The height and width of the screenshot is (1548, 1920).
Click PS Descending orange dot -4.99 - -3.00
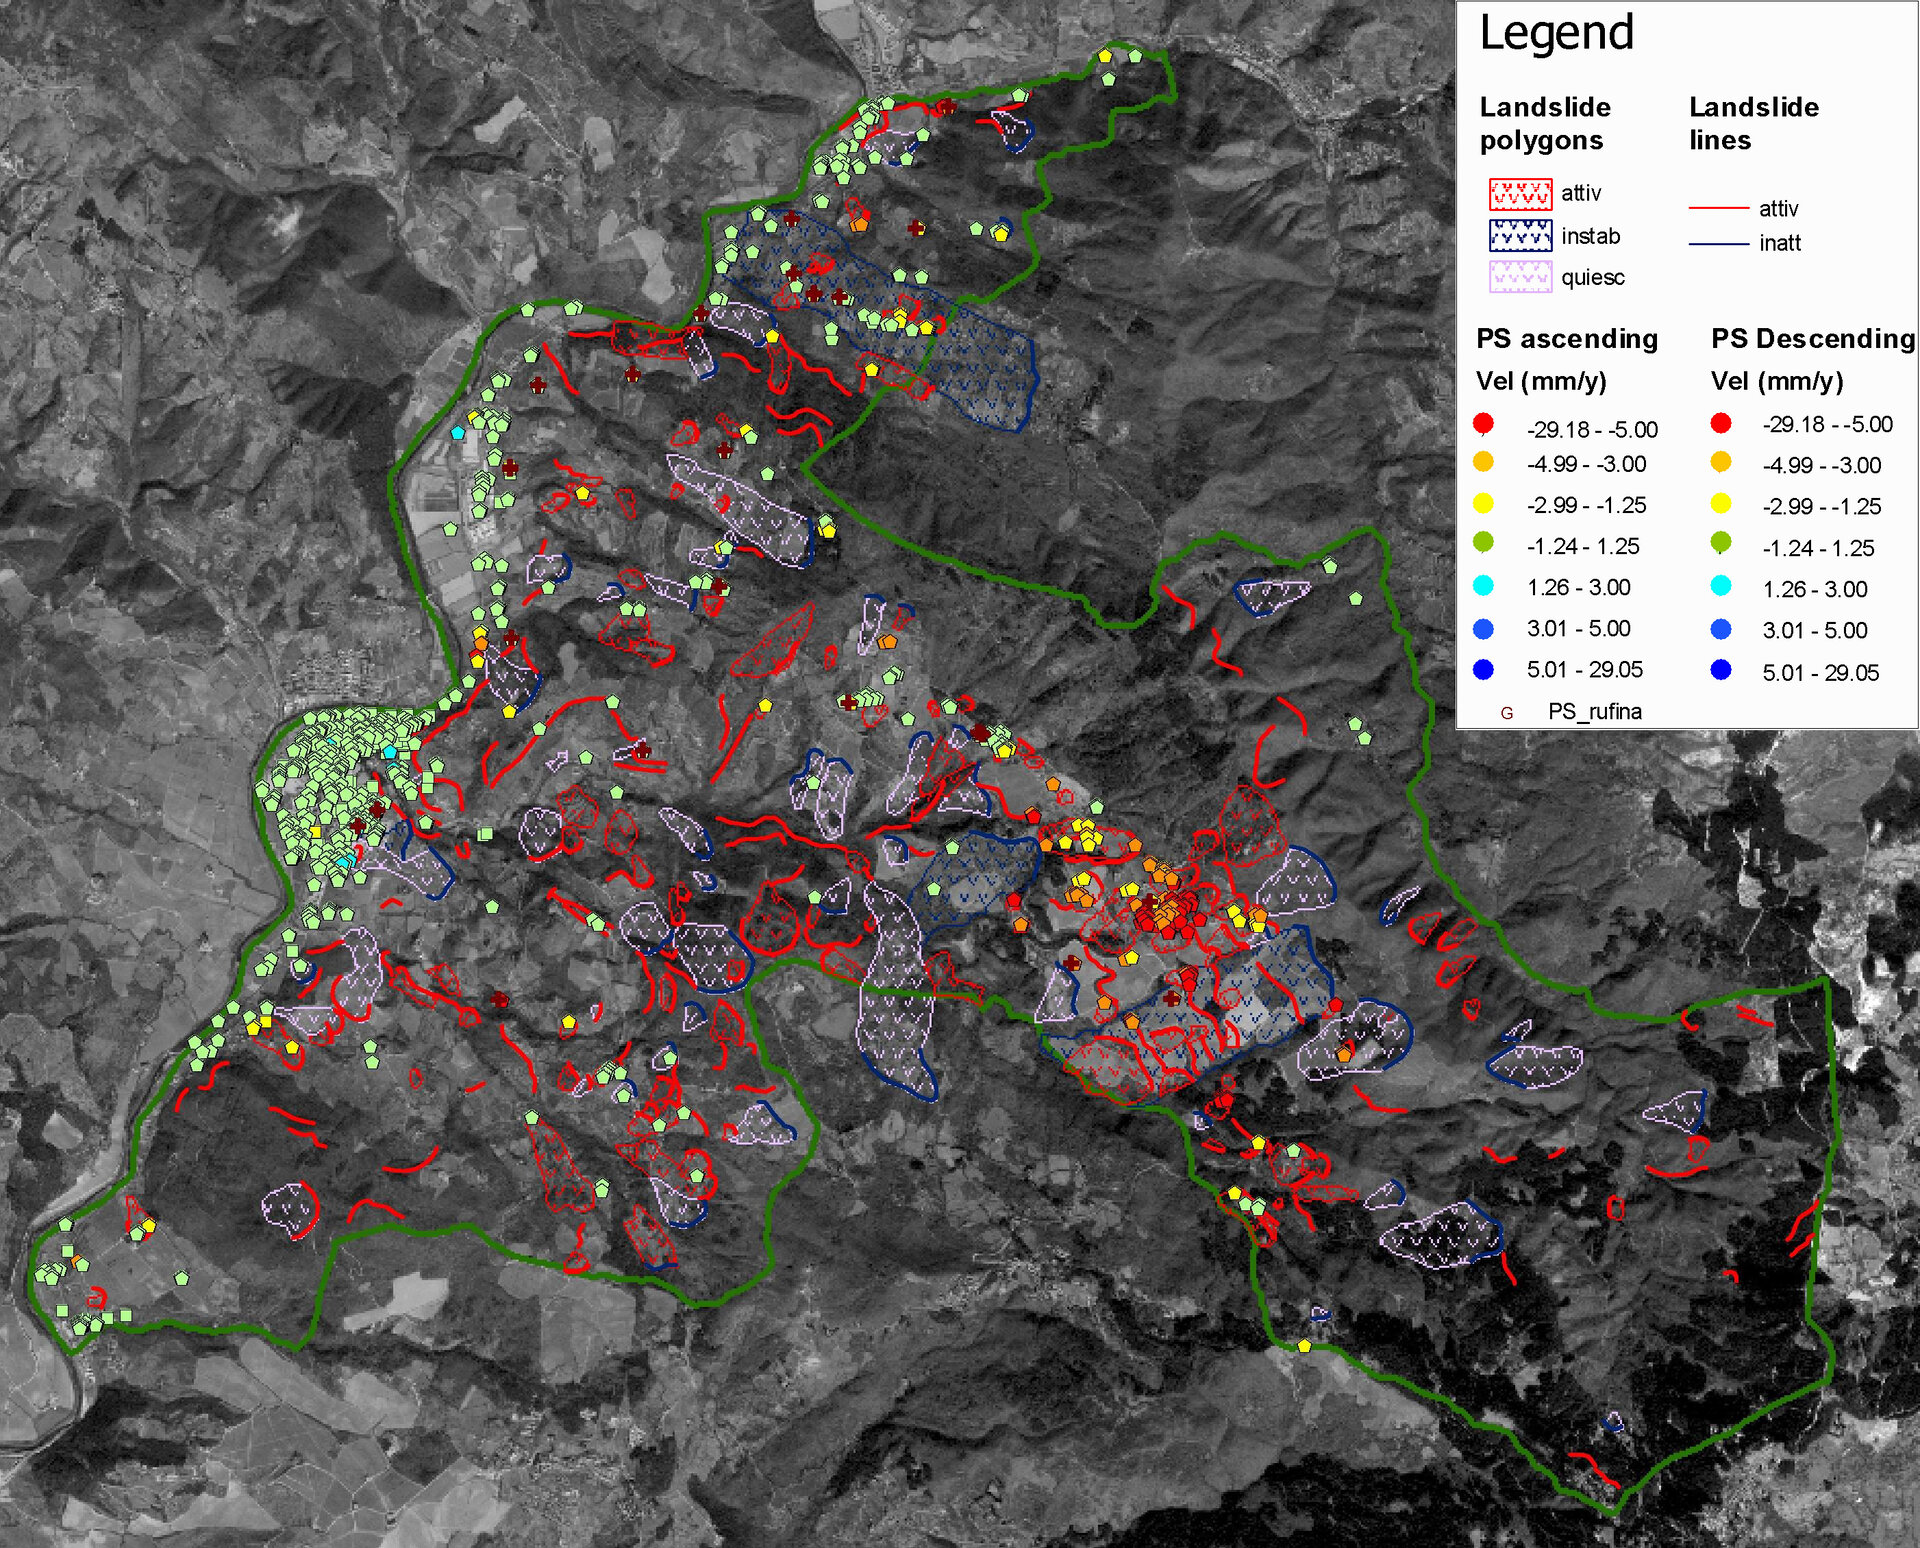point(1720,462)
